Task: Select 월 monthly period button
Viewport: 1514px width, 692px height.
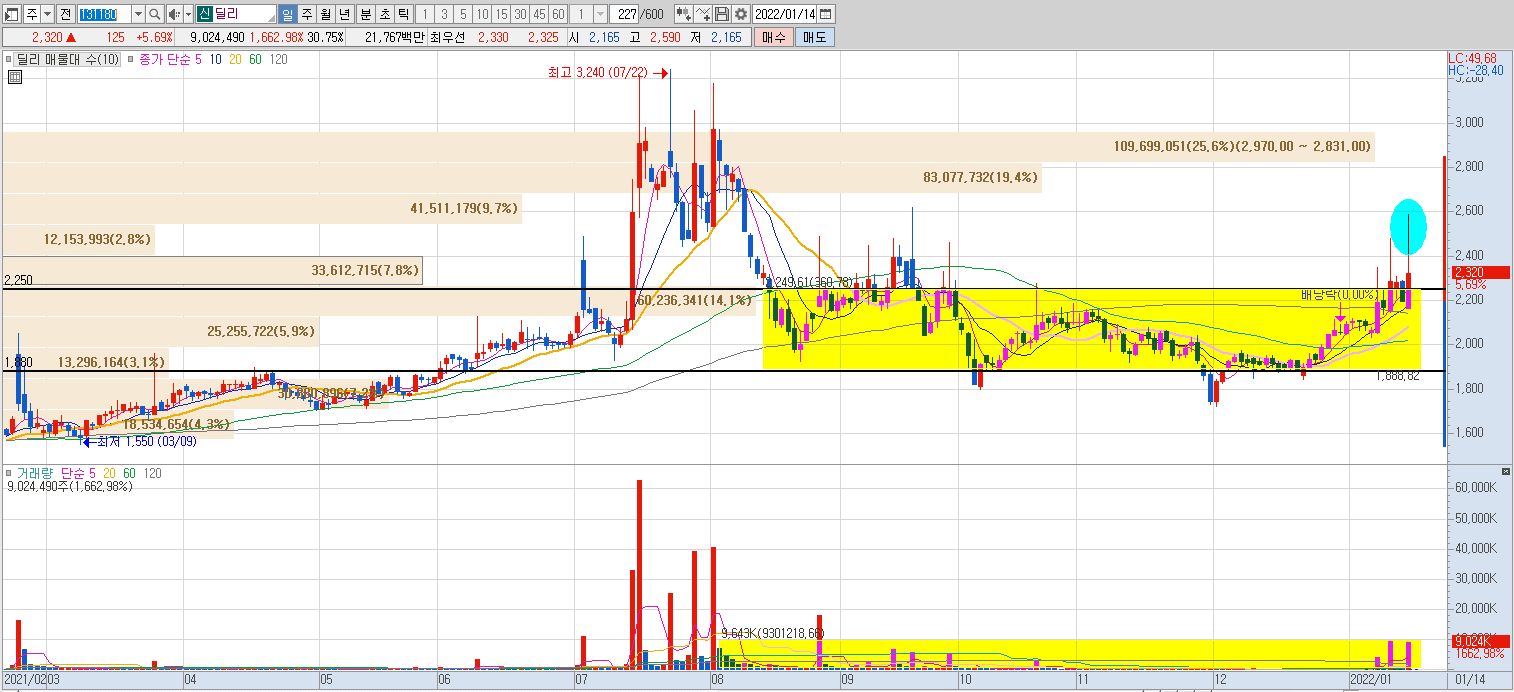Action: click(325, 14)
